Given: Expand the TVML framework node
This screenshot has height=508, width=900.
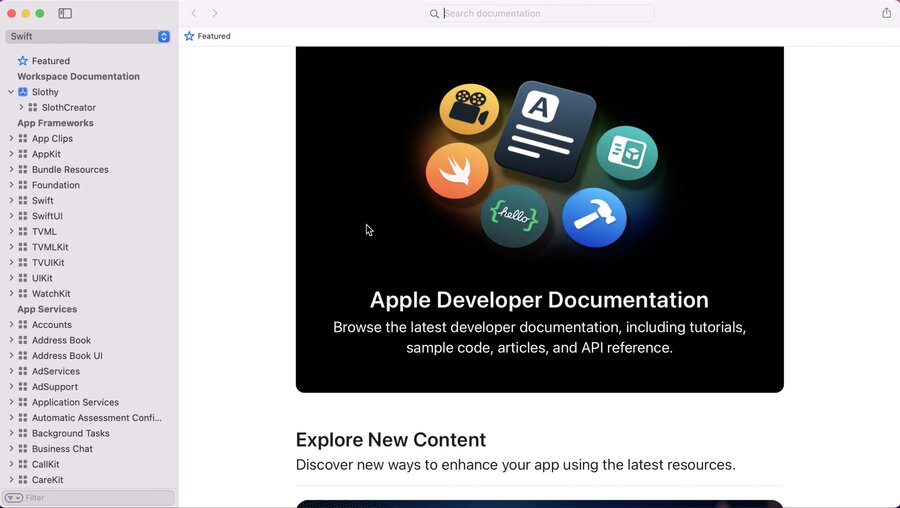Looking at the screenshot, I should click(11, 231).
